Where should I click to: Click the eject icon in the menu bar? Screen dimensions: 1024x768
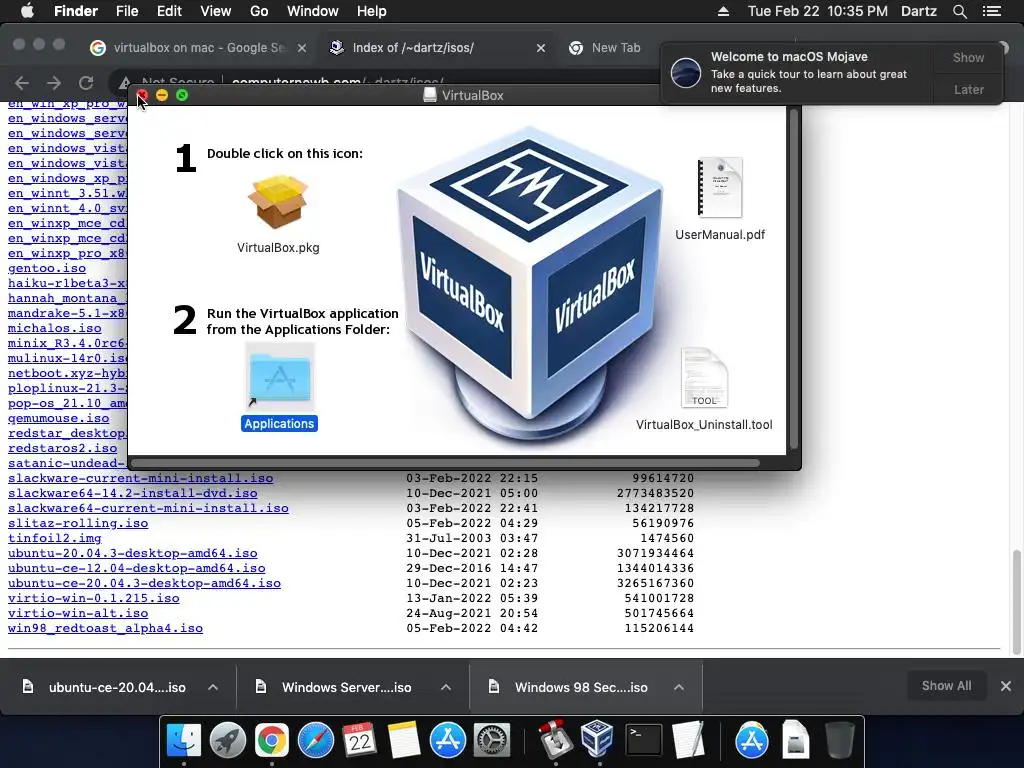[x=723, y=11]
